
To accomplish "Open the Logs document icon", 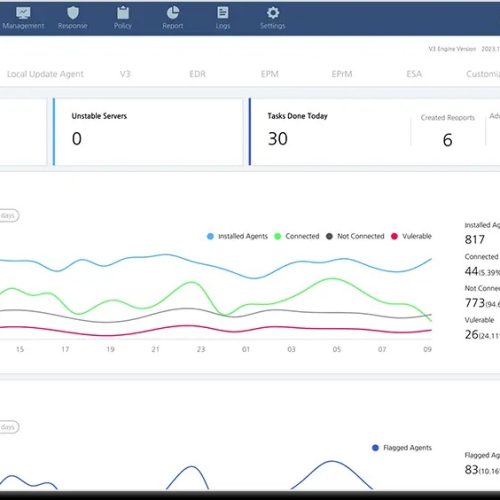I will 223,13.
